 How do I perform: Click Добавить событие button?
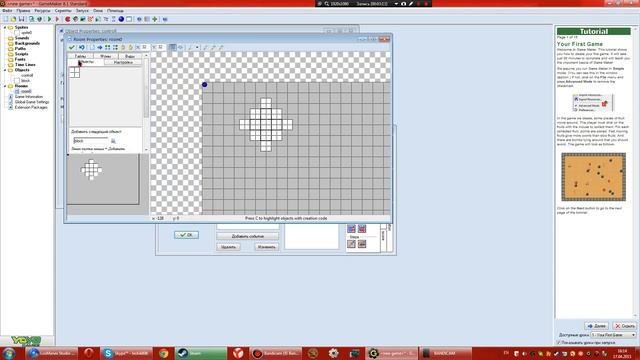click(x=247, y=236)
